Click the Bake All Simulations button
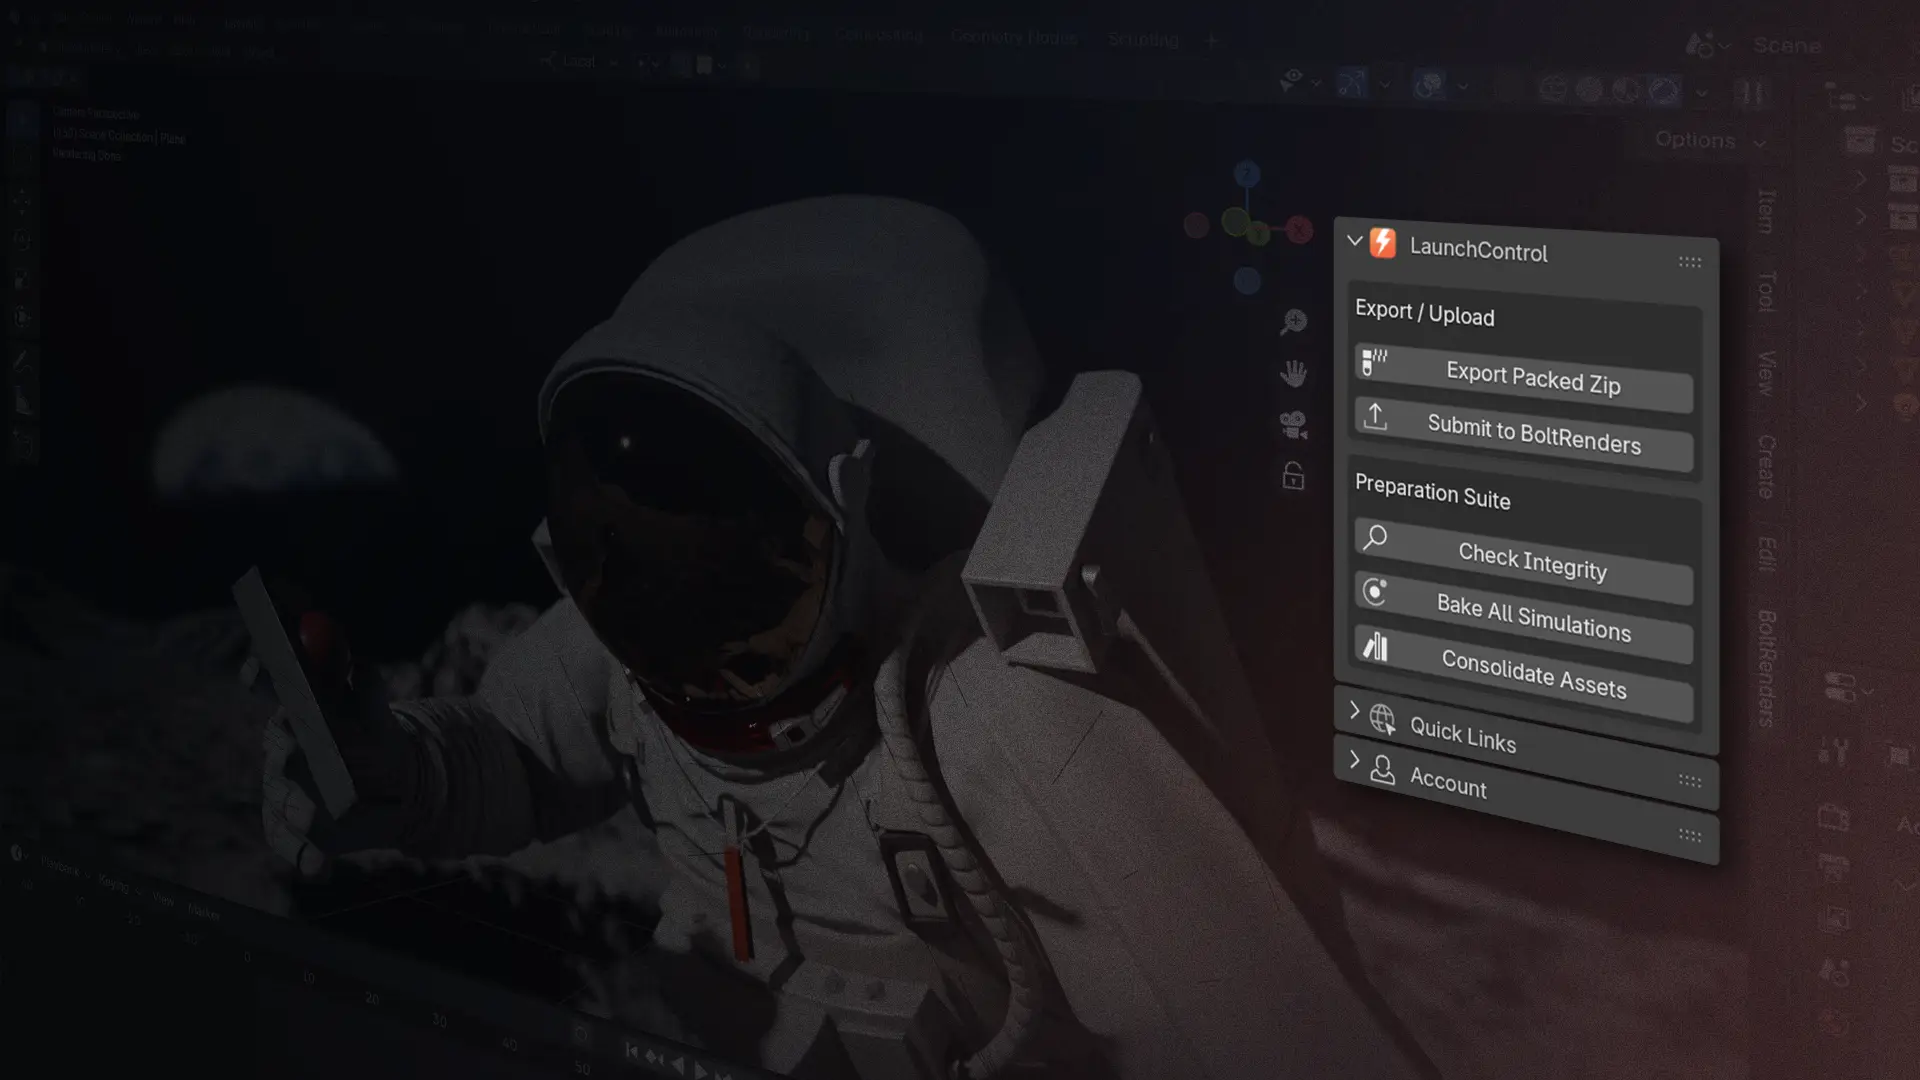The image size is (1920, 1080). click(1533, 617)
